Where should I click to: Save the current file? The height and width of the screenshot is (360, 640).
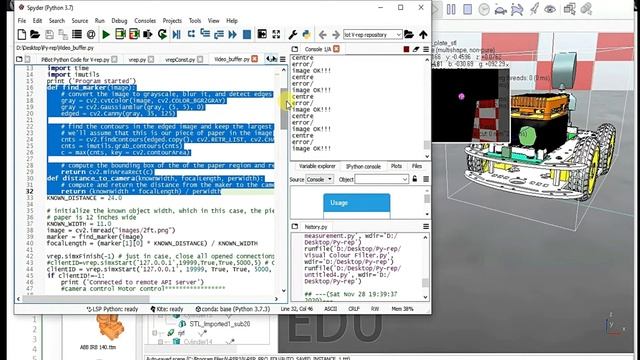tap(49, 34)
